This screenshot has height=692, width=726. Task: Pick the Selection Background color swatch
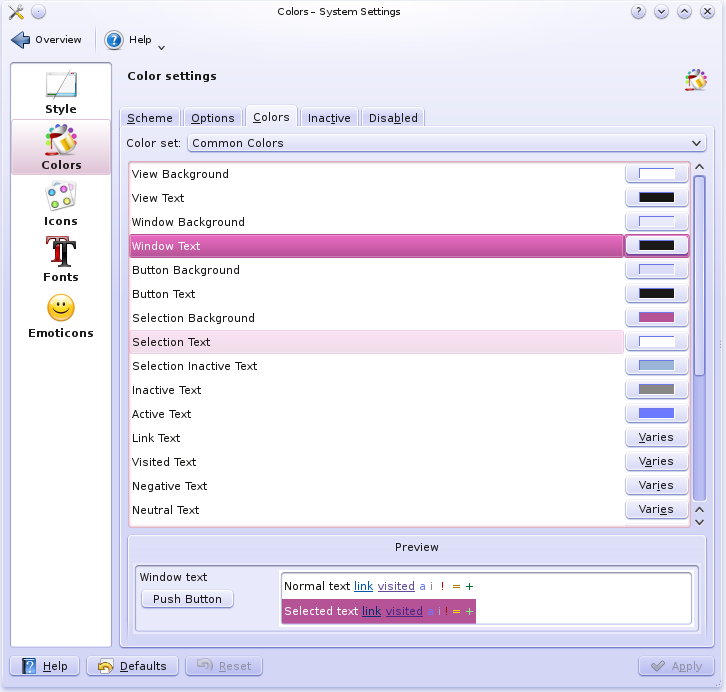coord(657,318)
